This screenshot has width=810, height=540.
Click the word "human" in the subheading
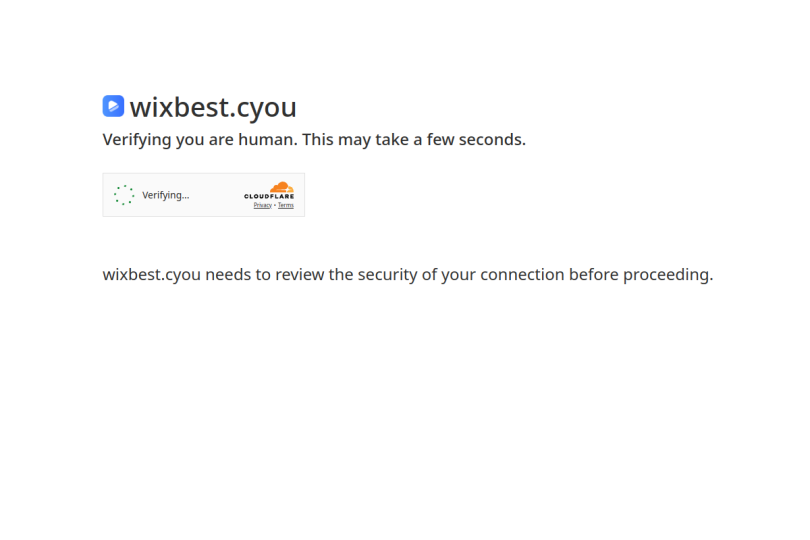tap(266, 140)
